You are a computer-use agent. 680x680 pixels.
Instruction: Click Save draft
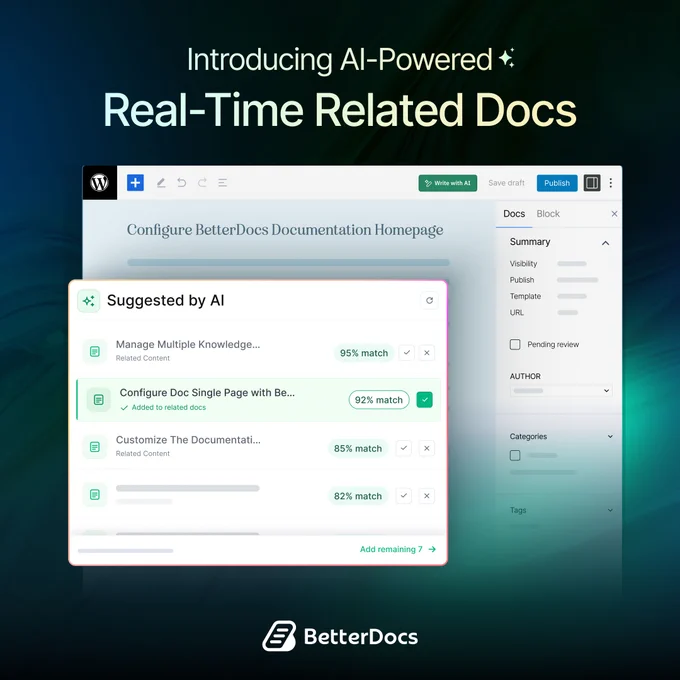point(506,183)
